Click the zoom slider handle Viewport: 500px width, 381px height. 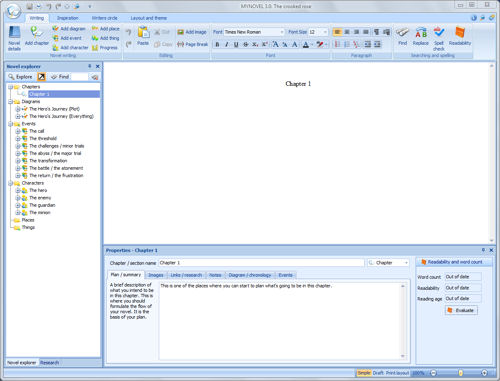(461, 373)
